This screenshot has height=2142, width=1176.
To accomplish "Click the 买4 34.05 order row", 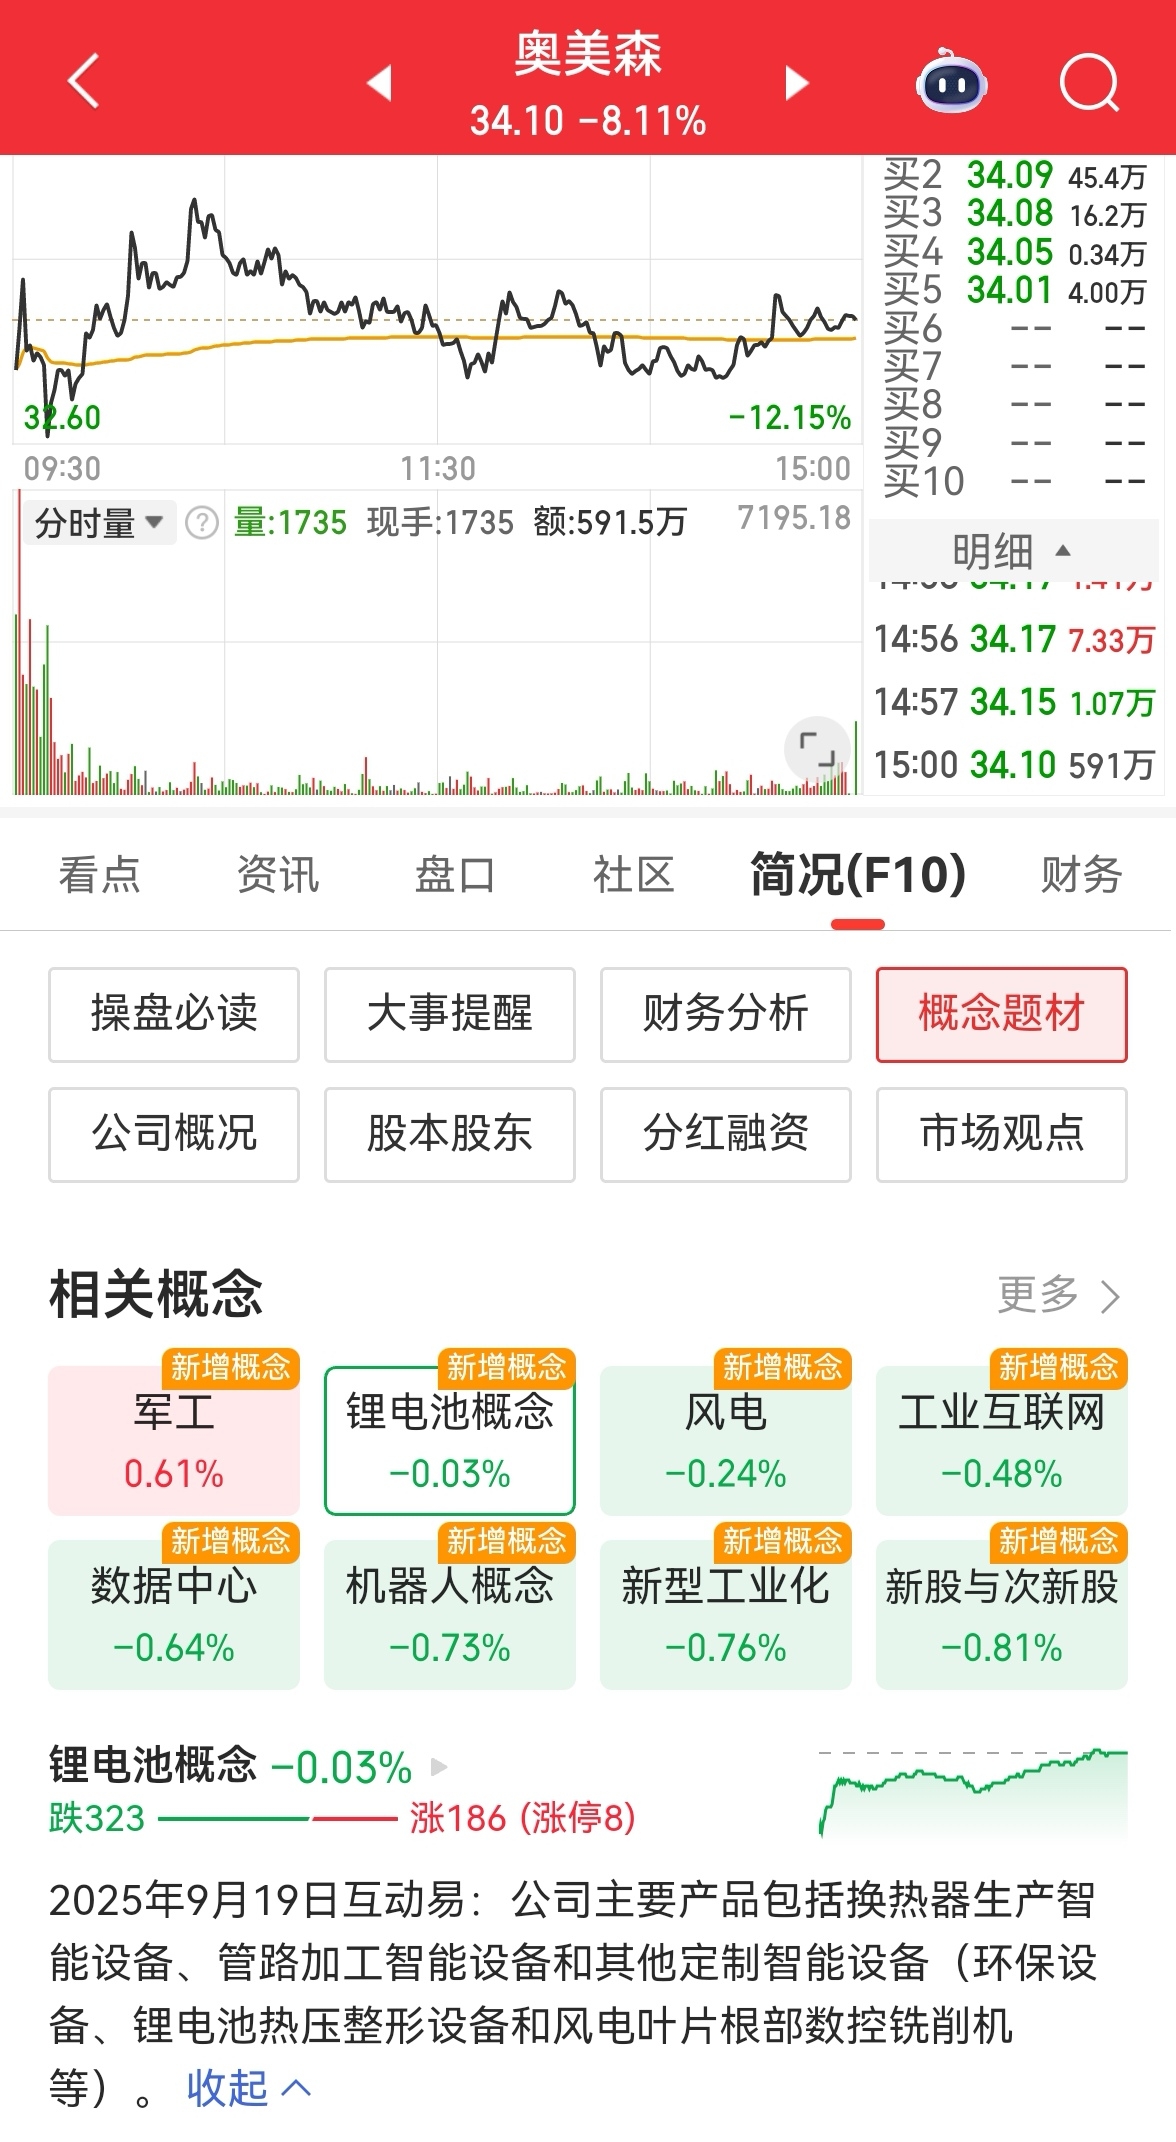I will pyautogui.click(x=1014, y=253).
